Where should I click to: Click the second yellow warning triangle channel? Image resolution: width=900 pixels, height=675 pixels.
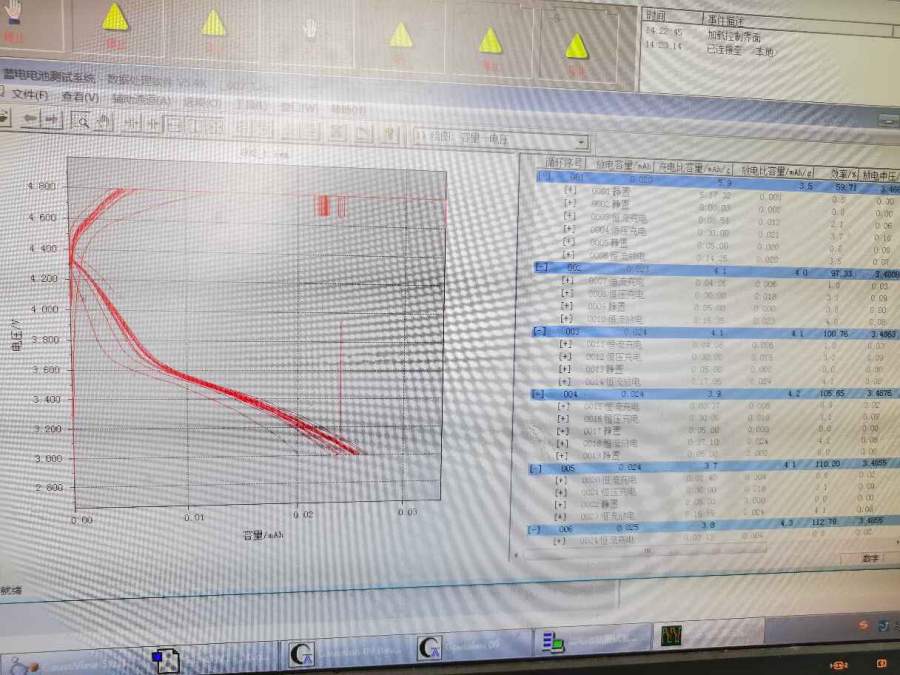(x=214, y=23)
